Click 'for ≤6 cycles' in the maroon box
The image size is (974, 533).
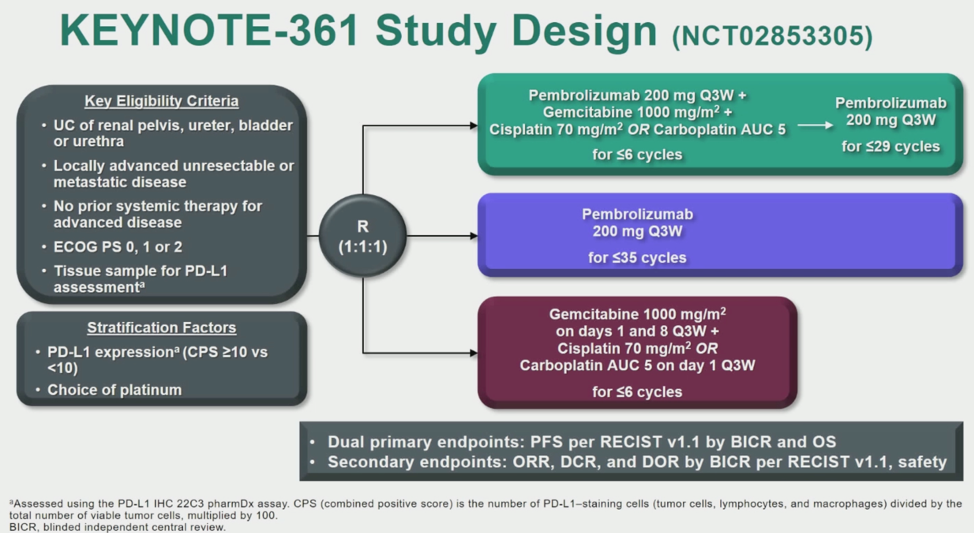click(x=637, y=392)
